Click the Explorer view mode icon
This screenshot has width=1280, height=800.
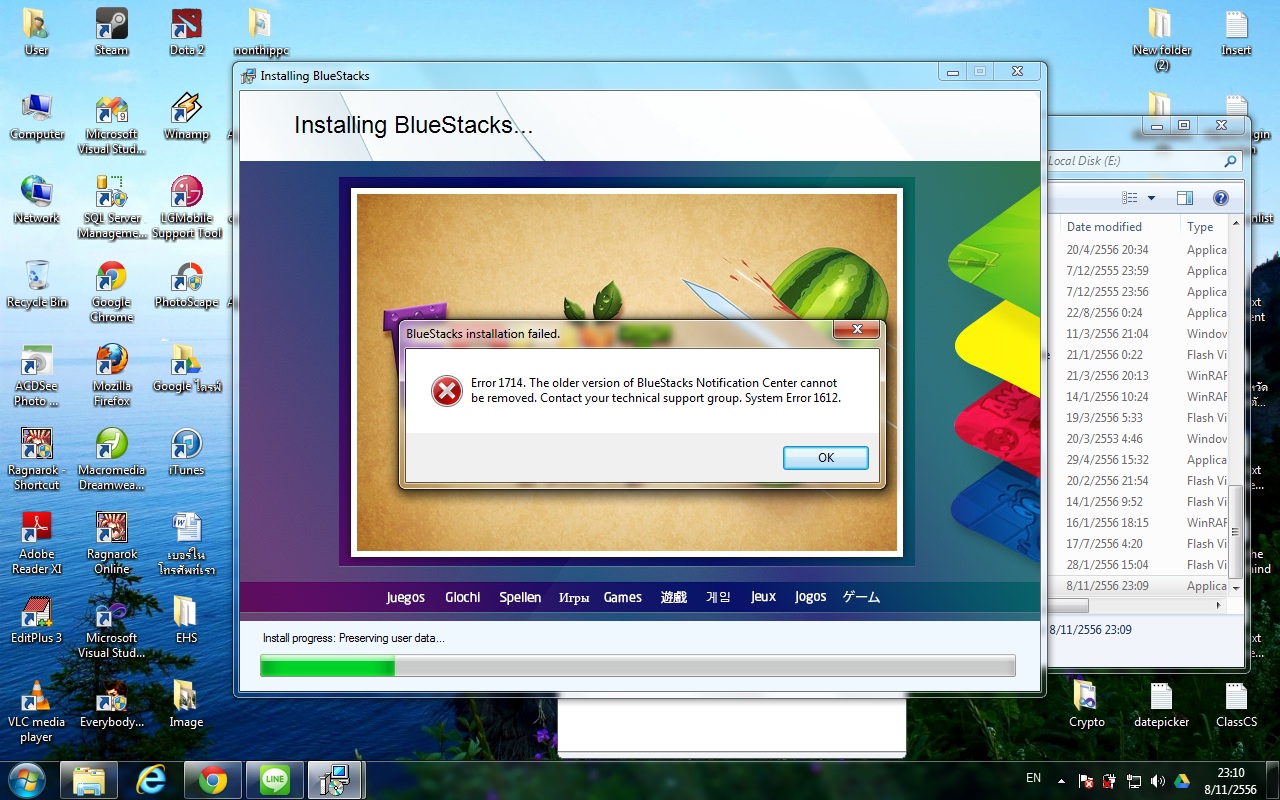(x=1130, y=198)
